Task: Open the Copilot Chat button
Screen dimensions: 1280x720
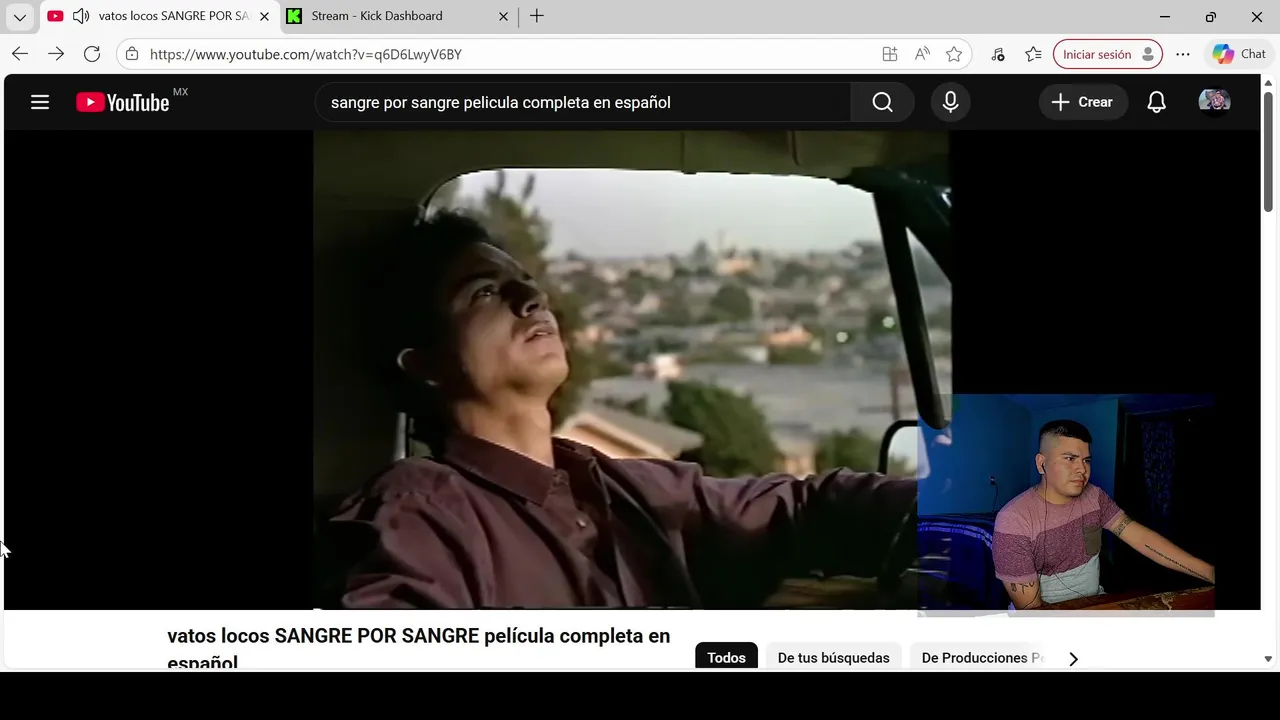Action: 1240,54
